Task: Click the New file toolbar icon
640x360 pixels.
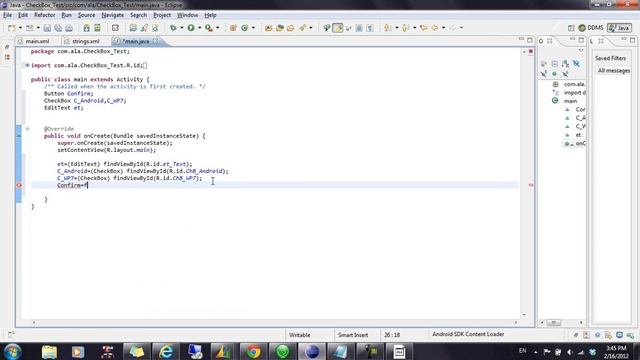Action: (11, 28)
